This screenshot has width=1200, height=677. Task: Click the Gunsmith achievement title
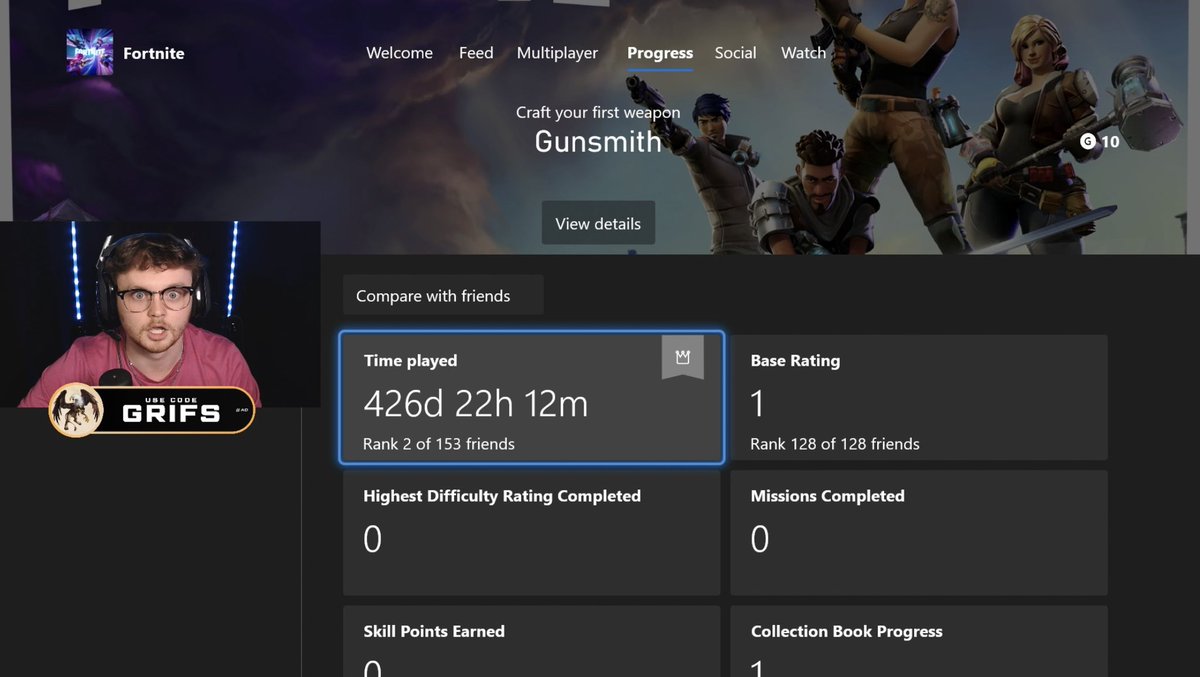pos(598,141)
